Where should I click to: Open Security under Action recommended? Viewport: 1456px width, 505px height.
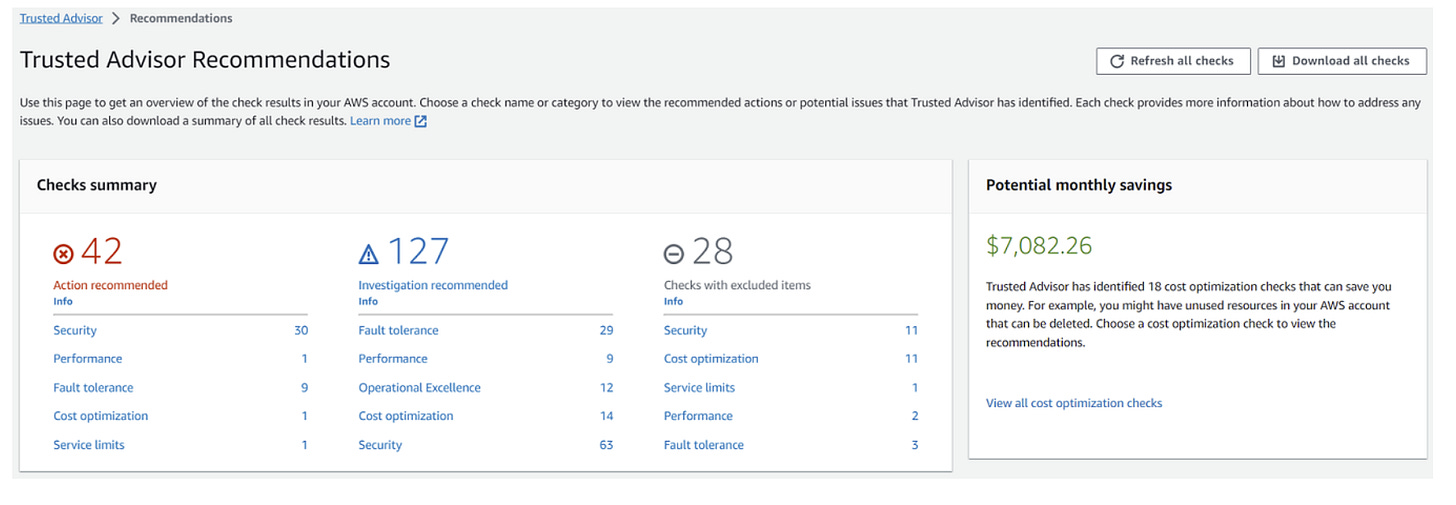click(x=75, y=330)
